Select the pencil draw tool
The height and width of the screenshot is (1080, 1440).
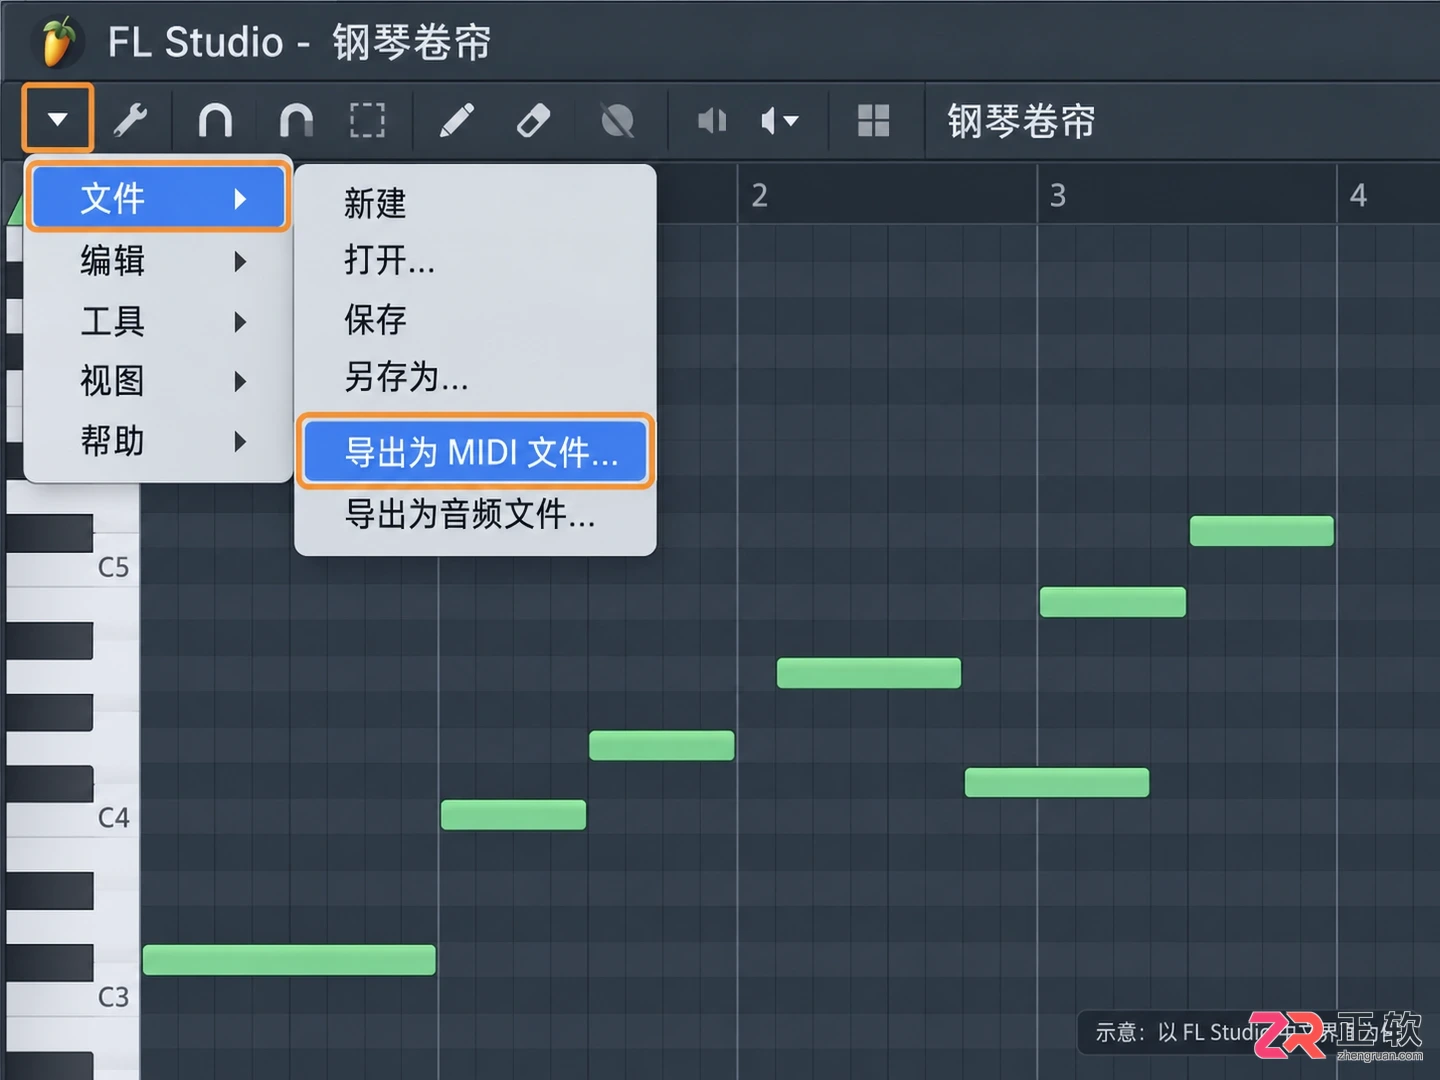pyautogui.click(x=456, y=121)
